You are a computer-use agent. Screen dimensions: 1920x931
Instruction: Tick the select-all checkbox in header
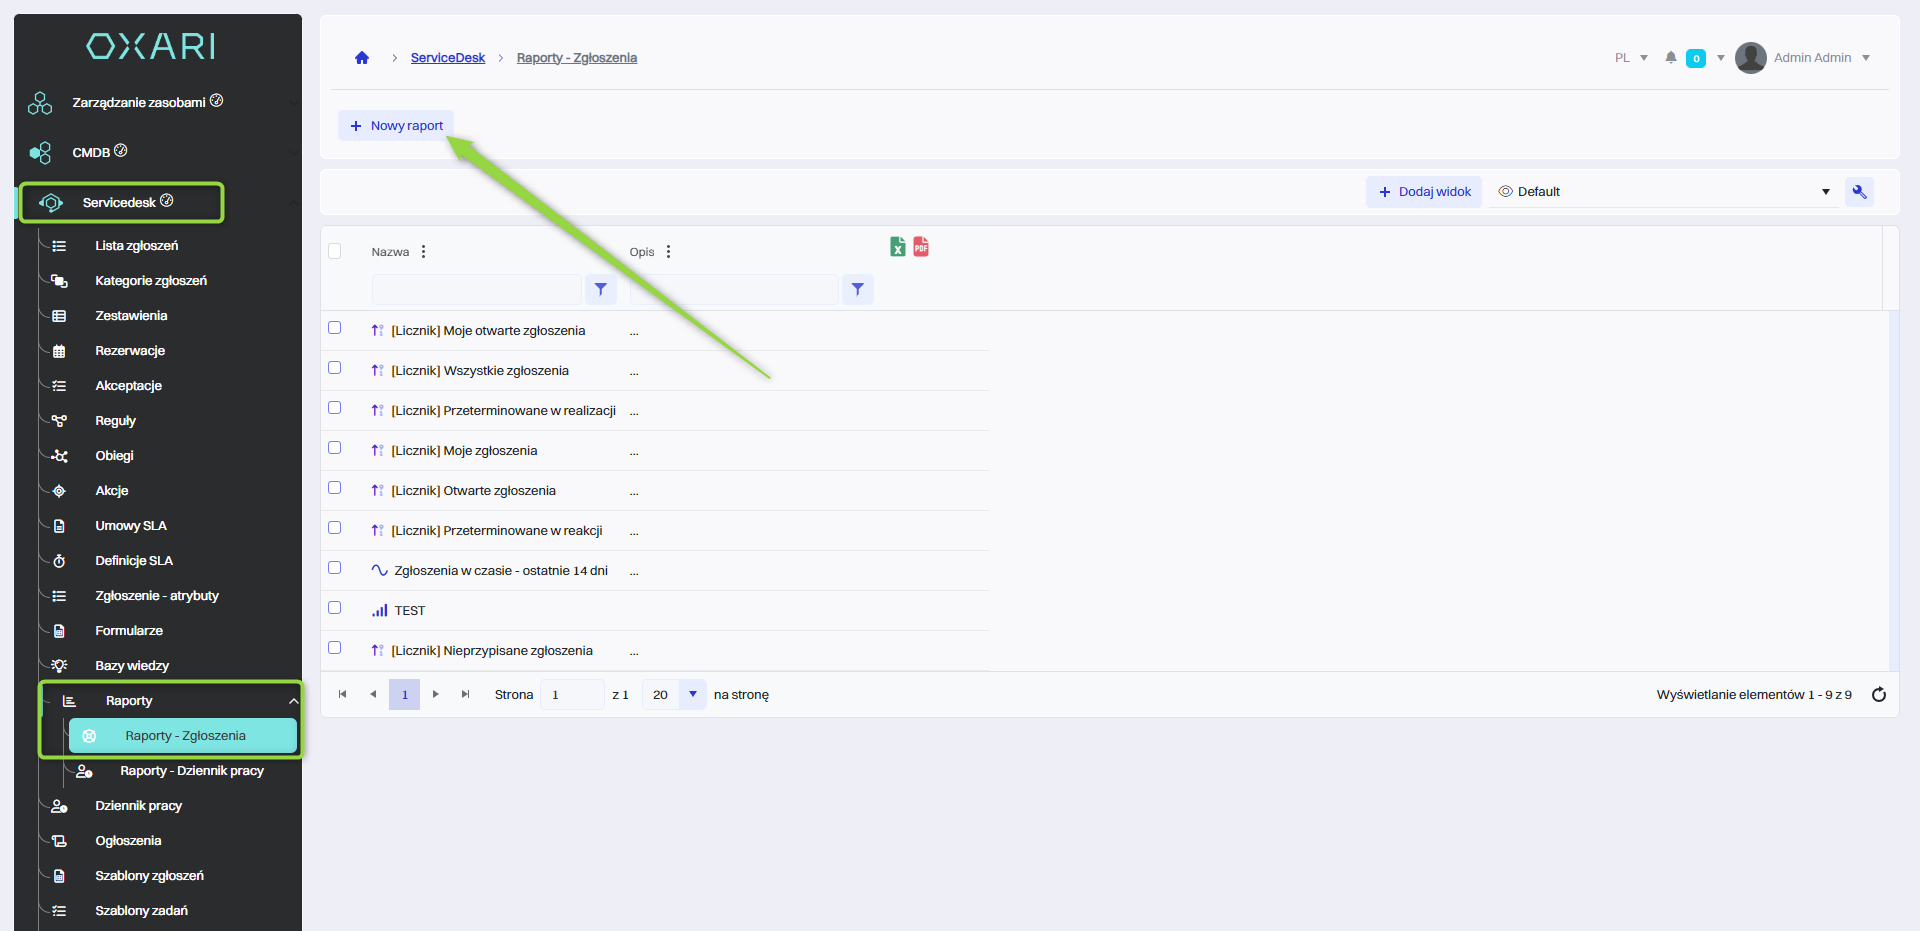[x=335, y=251]
